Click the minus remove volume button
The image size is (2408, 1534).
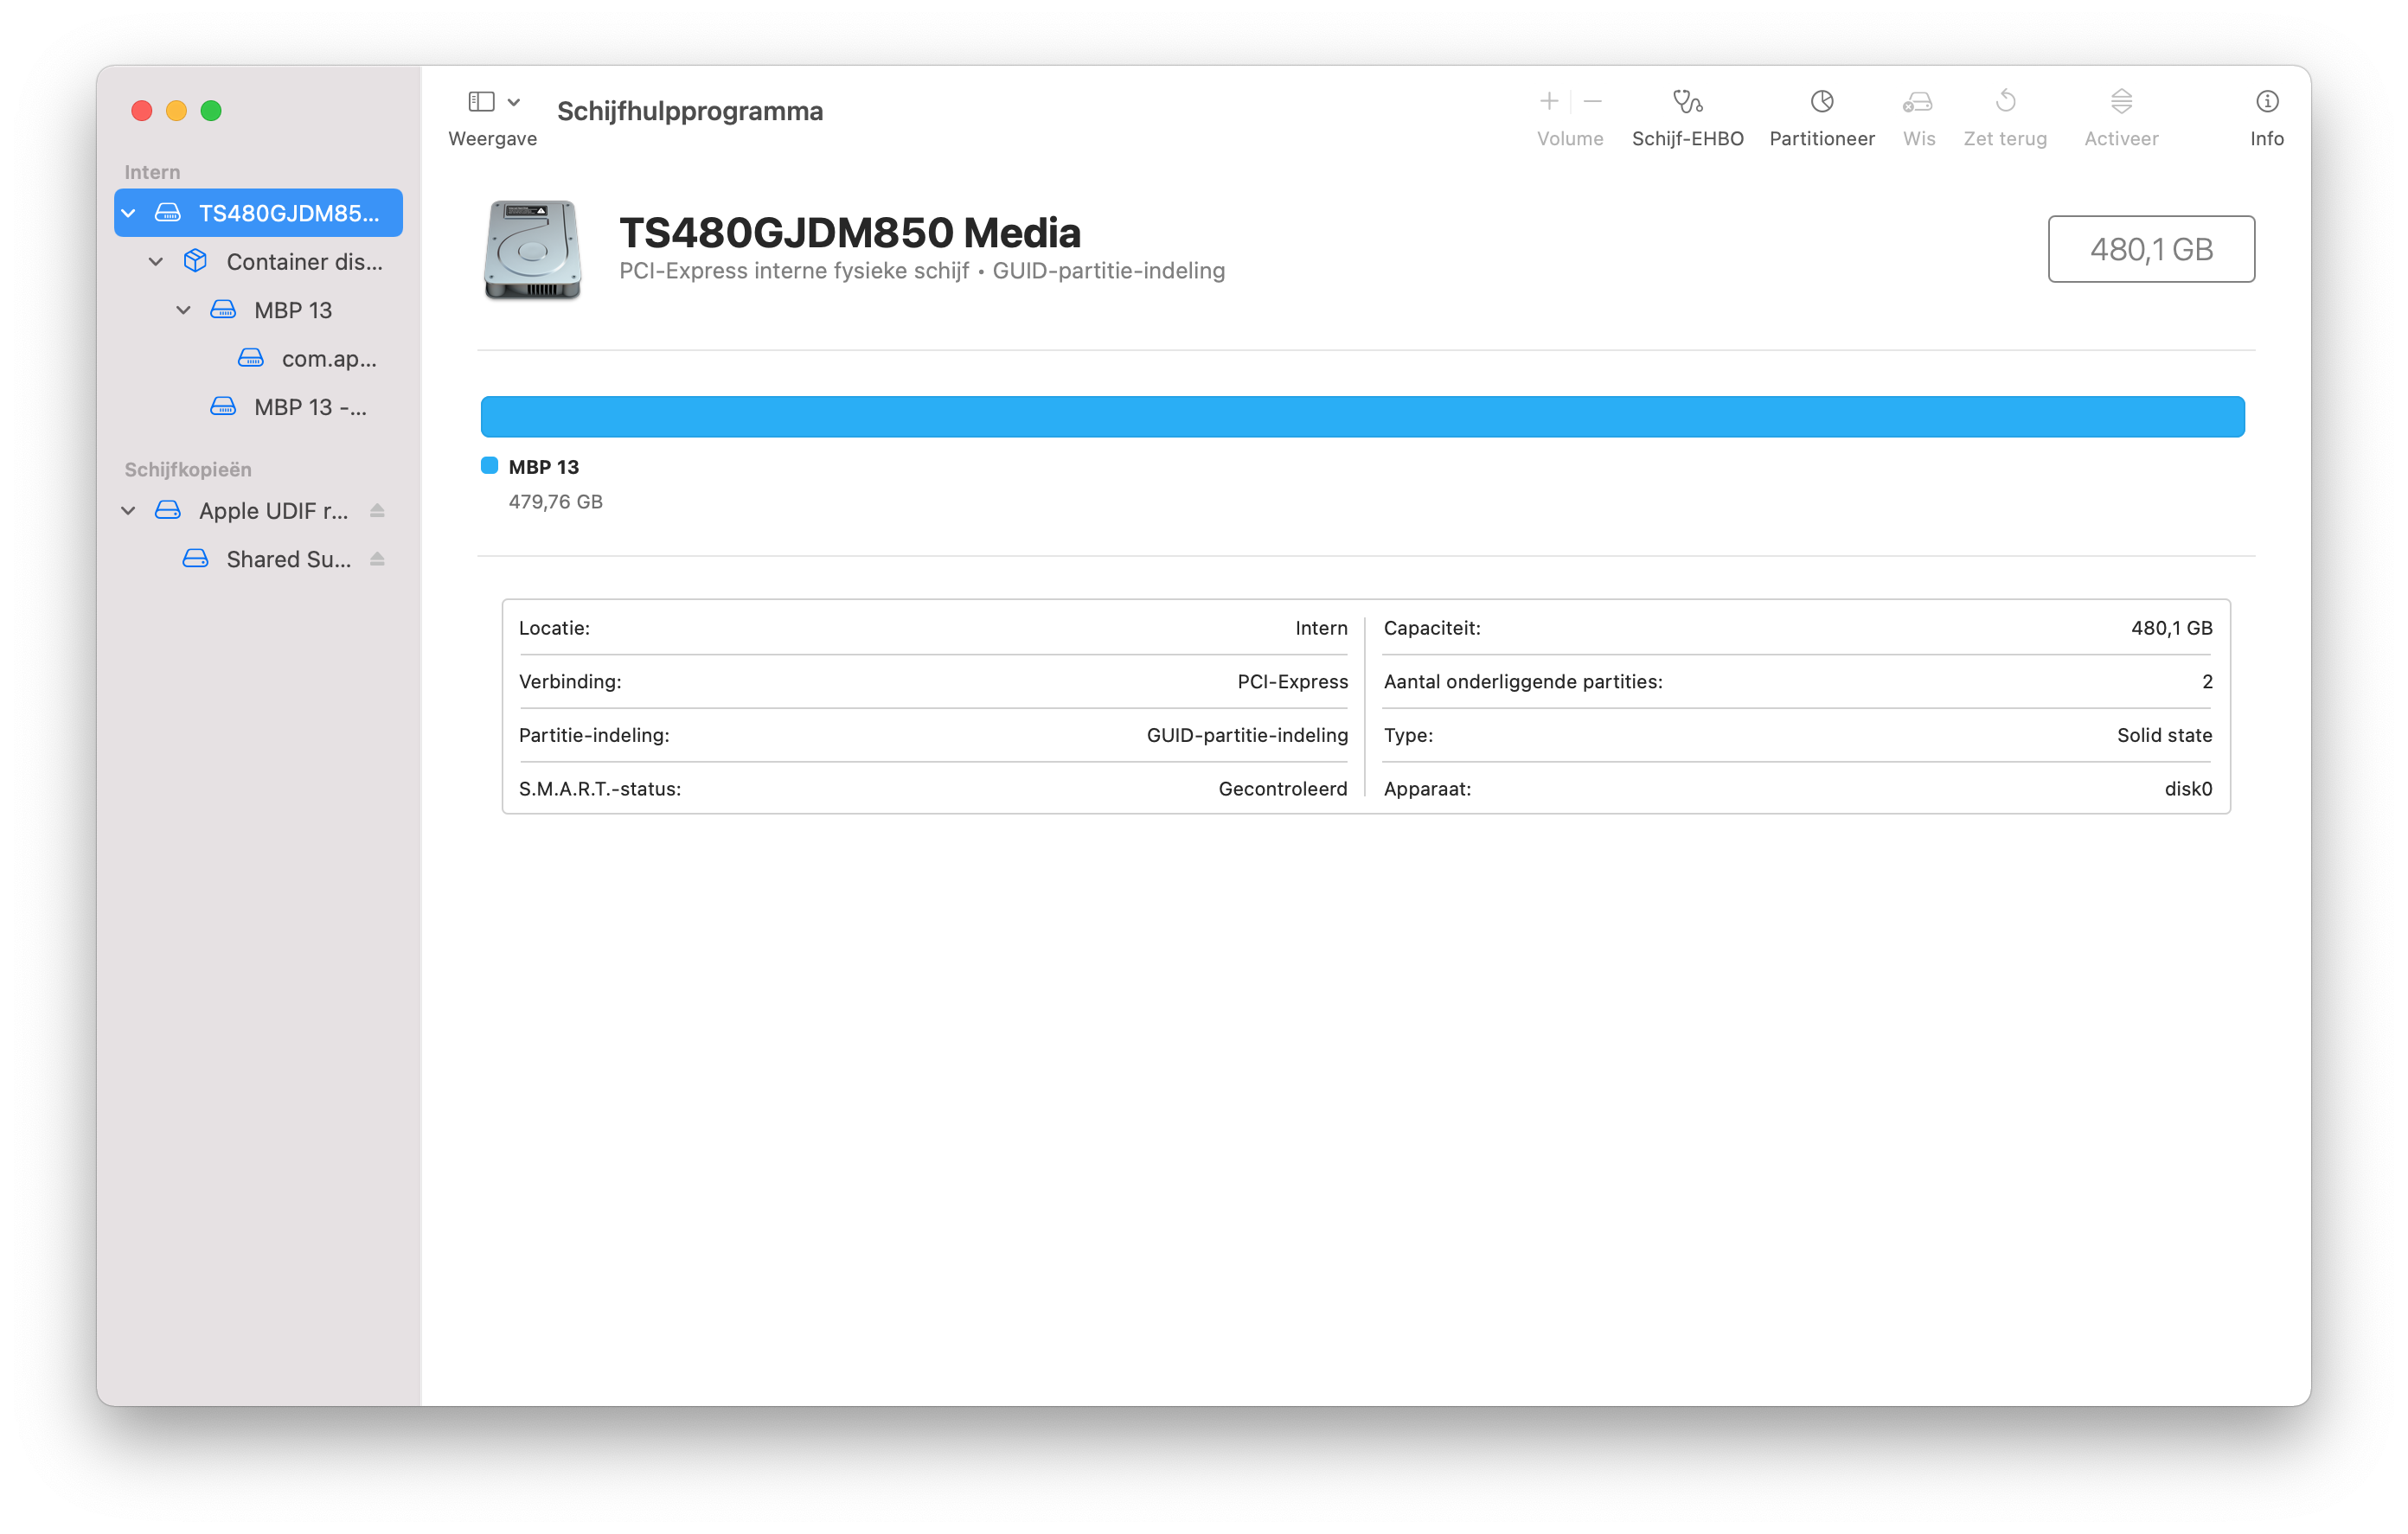click(x=1593, y=101)
